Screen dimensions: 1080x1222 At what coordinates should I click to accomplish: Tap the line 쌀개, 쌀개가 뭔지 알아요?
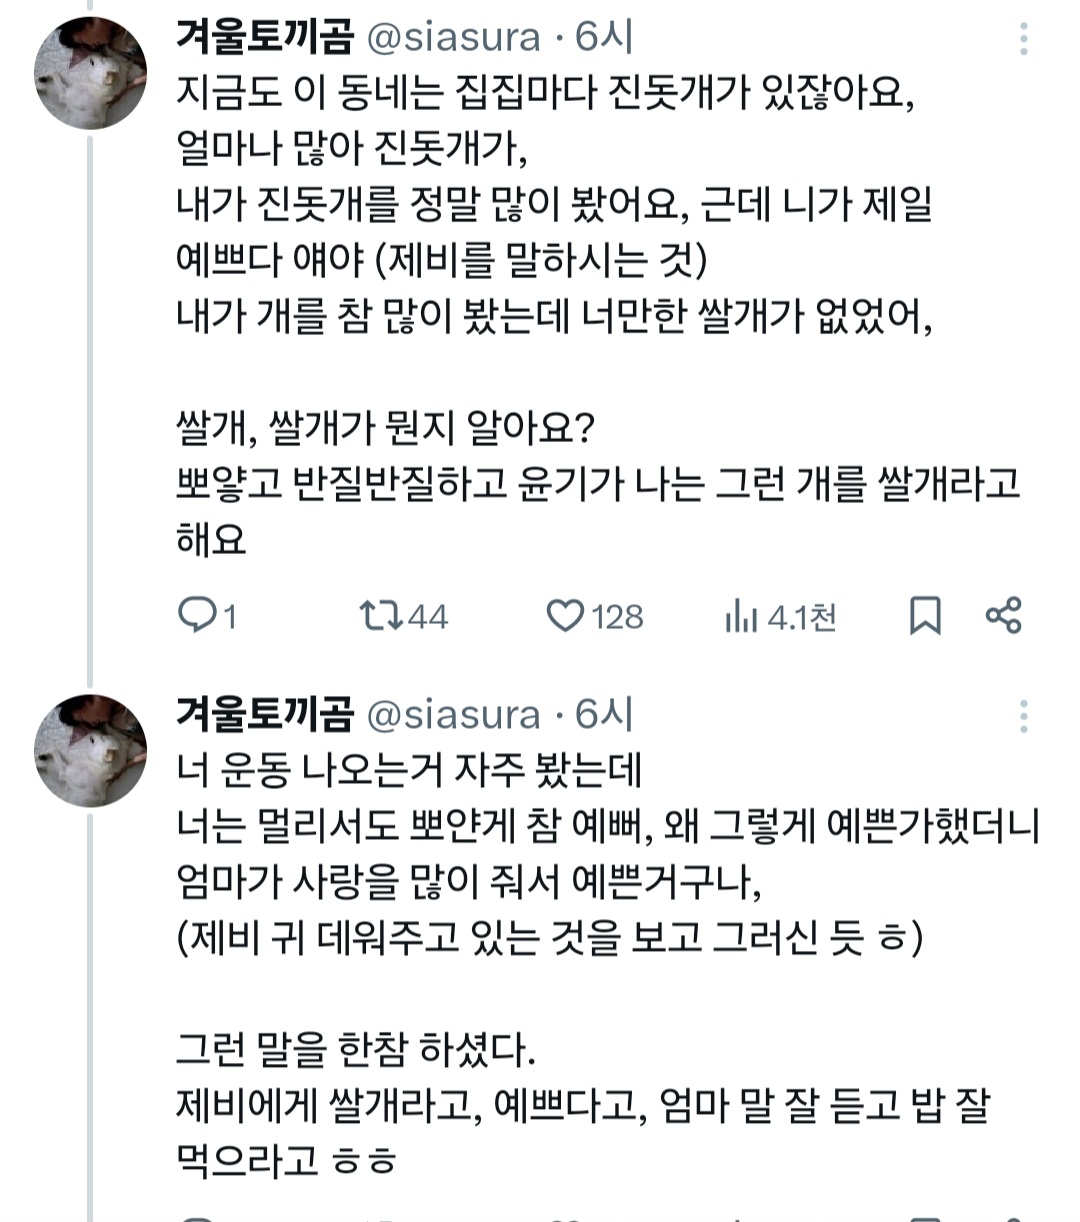385,429
